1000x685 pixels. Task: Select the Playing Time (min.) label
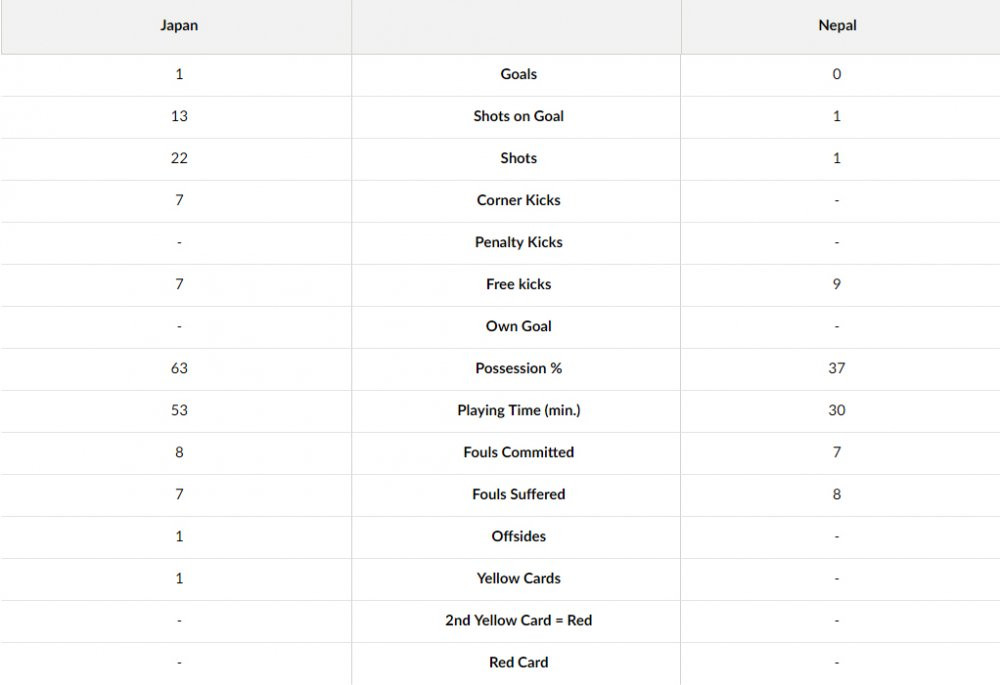[518, 410]
